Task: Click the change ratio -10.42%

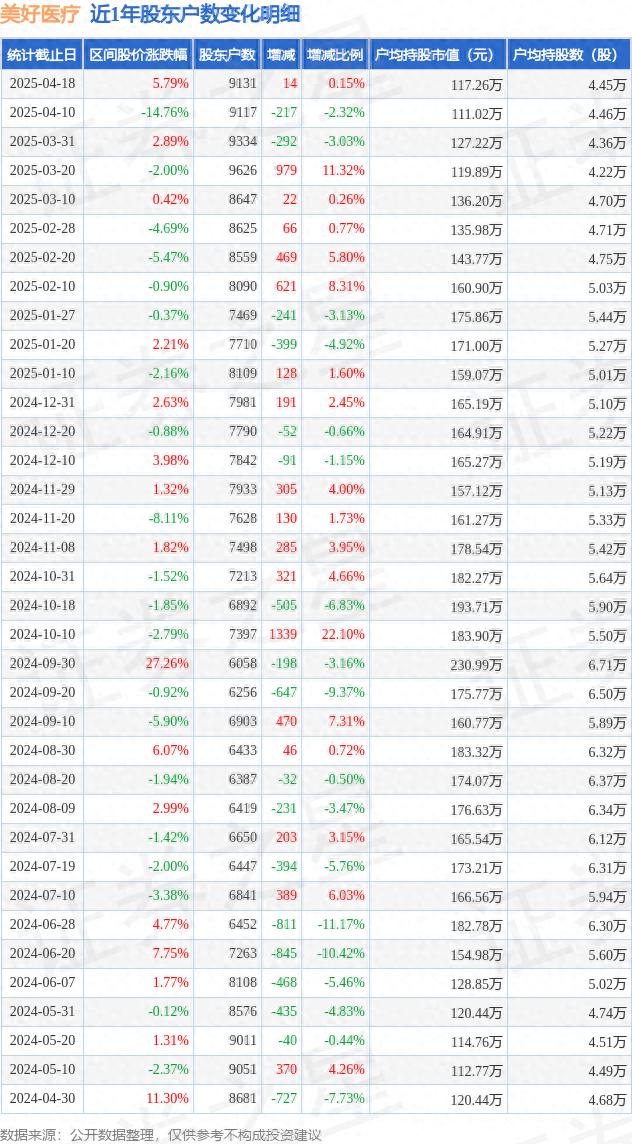Action: click(341, 953)
